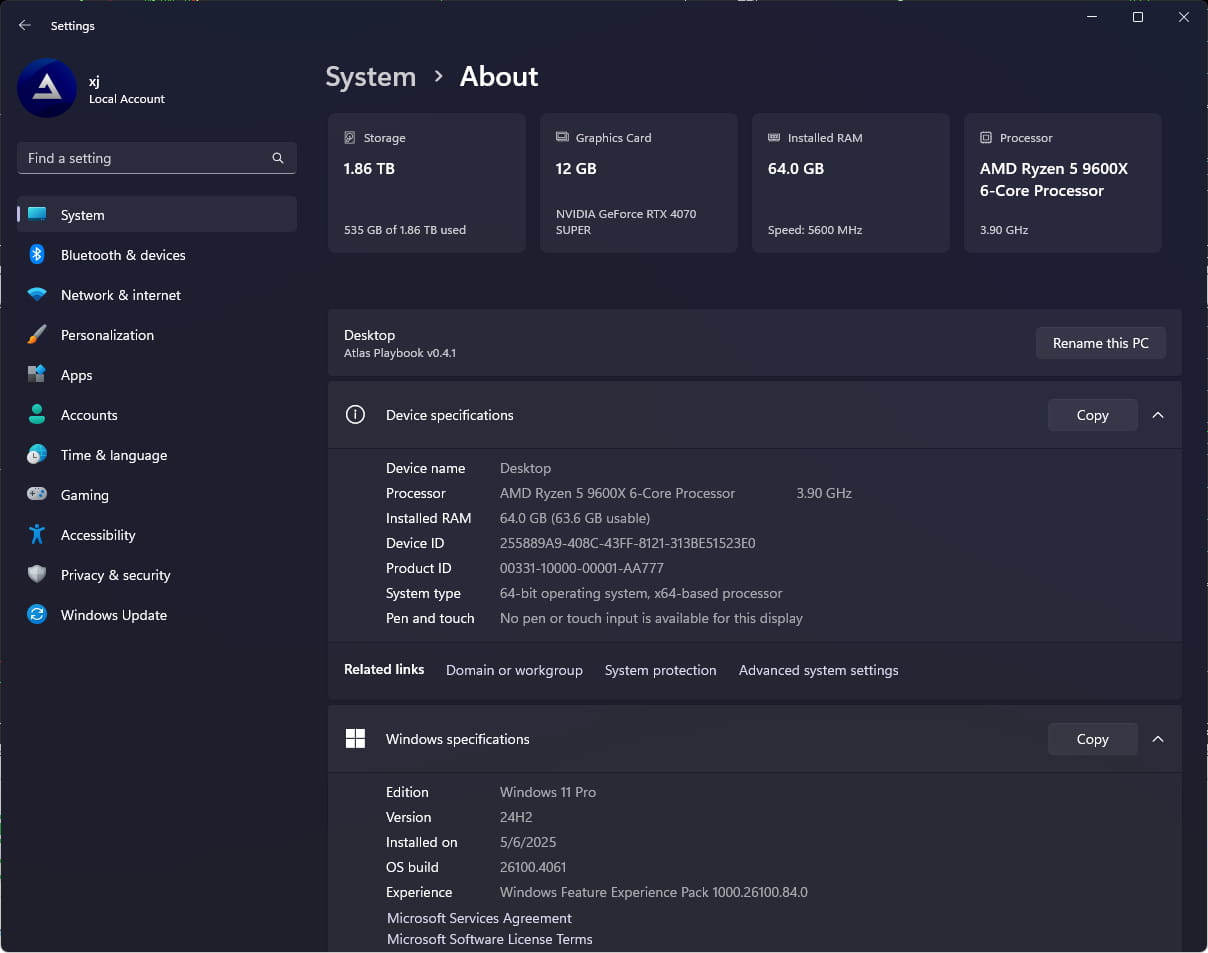Open Accessibility settings page
Viewport: 1208px width, 953px height.
[x=157, y=535]
